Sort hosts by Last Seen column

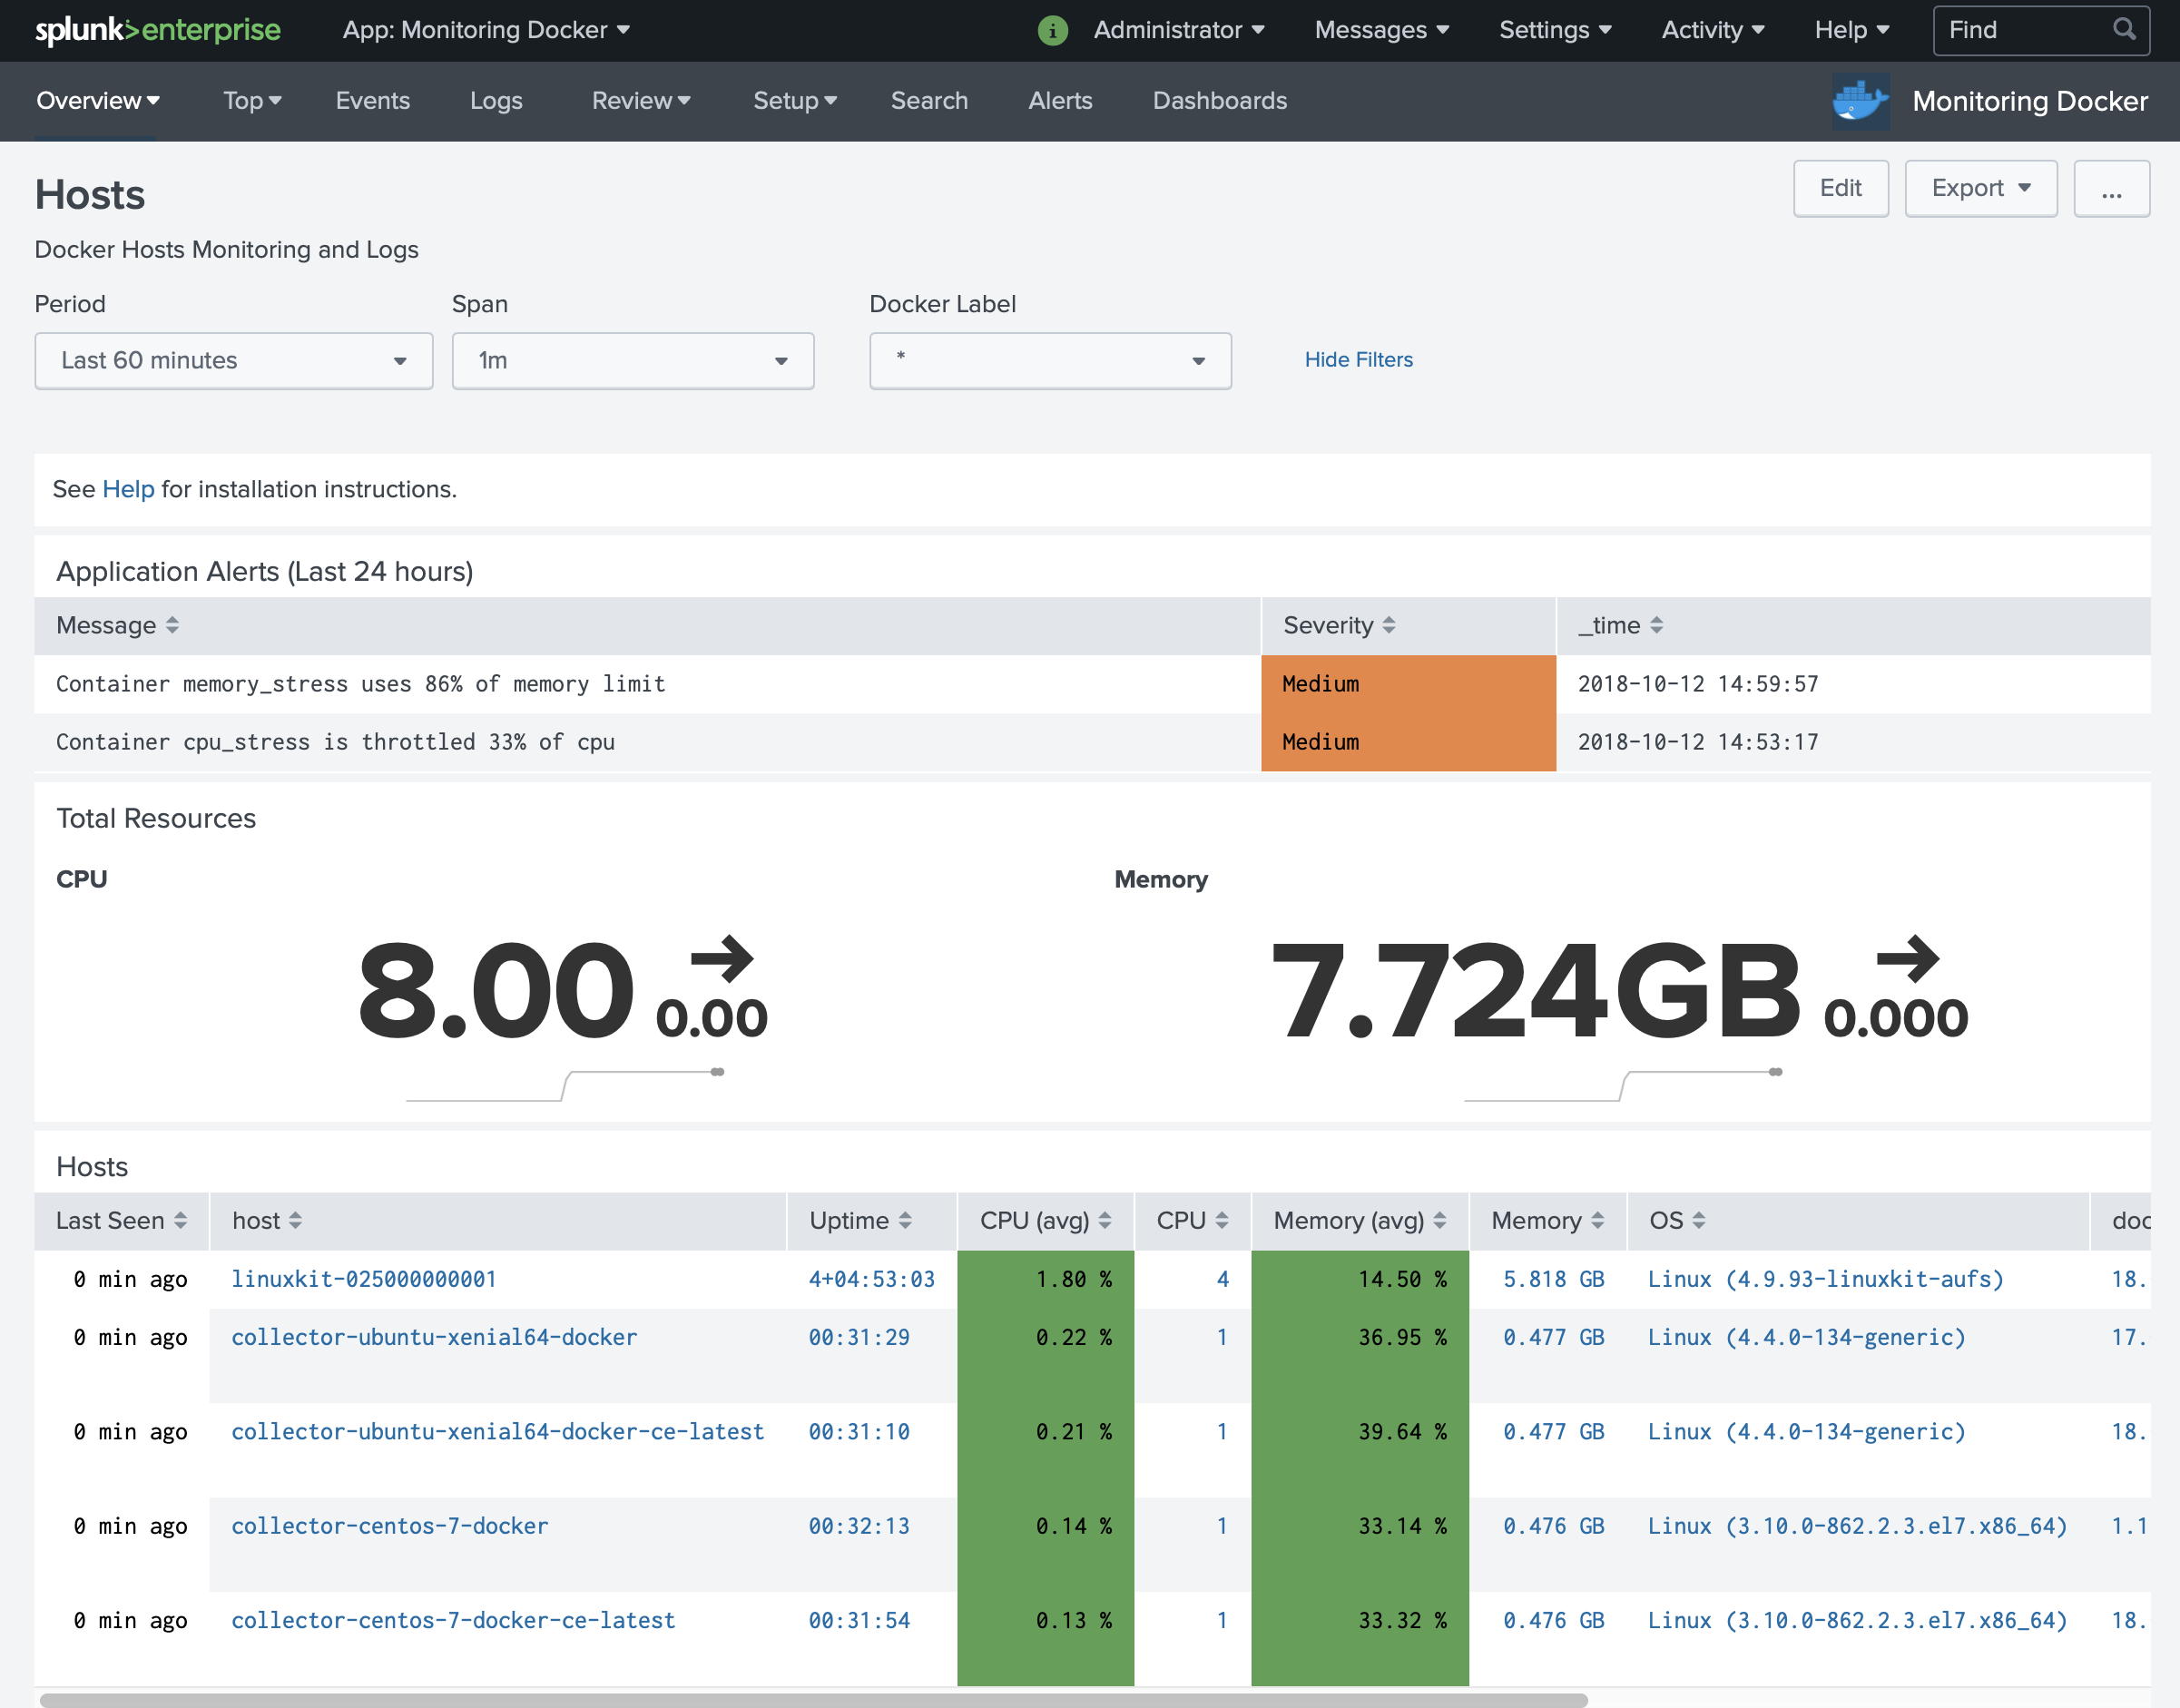[x=121, y=1221]
